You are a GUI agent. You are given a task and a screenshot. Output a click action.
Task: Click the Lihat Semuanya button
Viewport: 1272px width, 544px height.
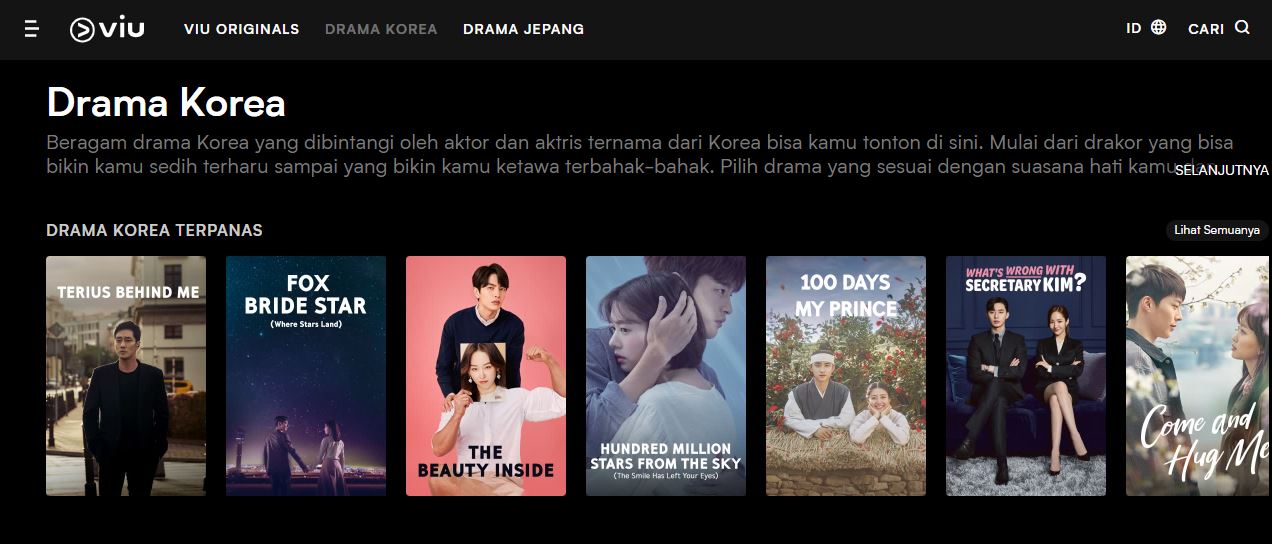point(1217,230)
